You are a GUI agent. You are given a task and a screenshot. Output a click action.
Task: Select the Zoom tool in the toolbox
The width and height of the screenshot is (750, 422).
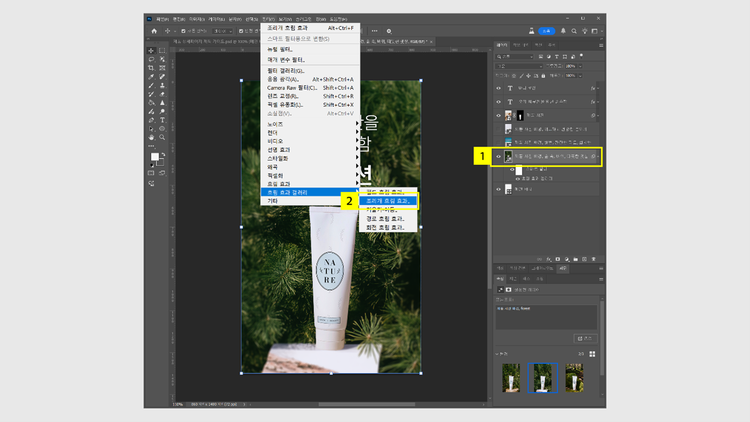162,137
